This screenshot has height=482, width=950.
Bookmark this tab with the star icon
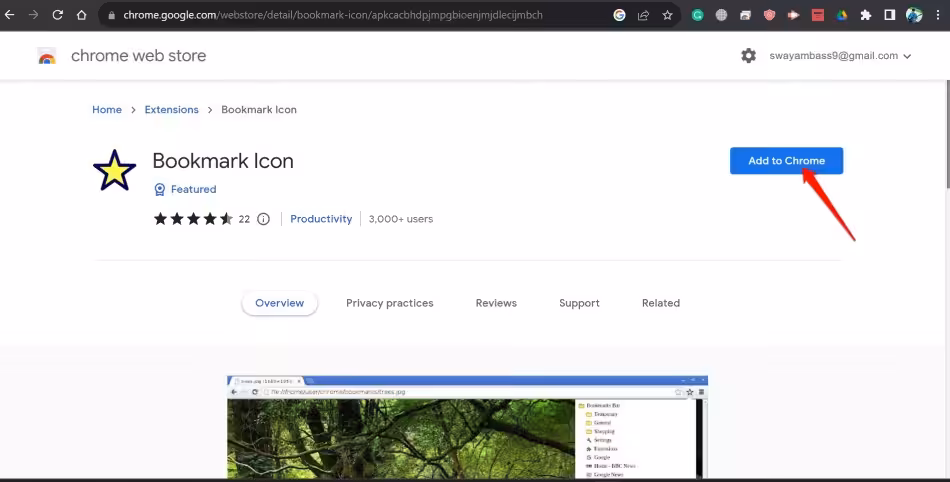tap(667, 15)
